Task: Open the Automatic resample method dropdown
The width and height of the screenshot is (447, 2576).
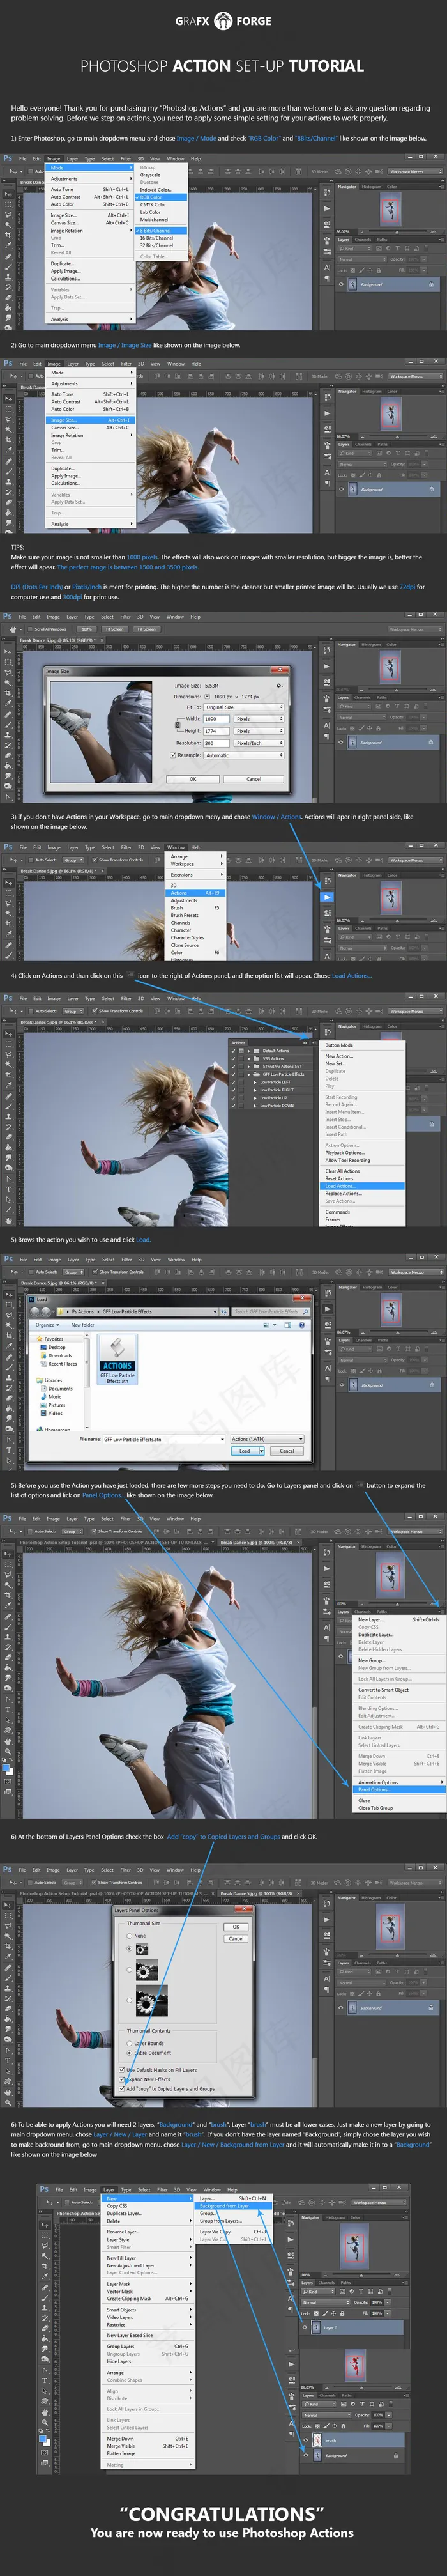Action: point(244,755)
